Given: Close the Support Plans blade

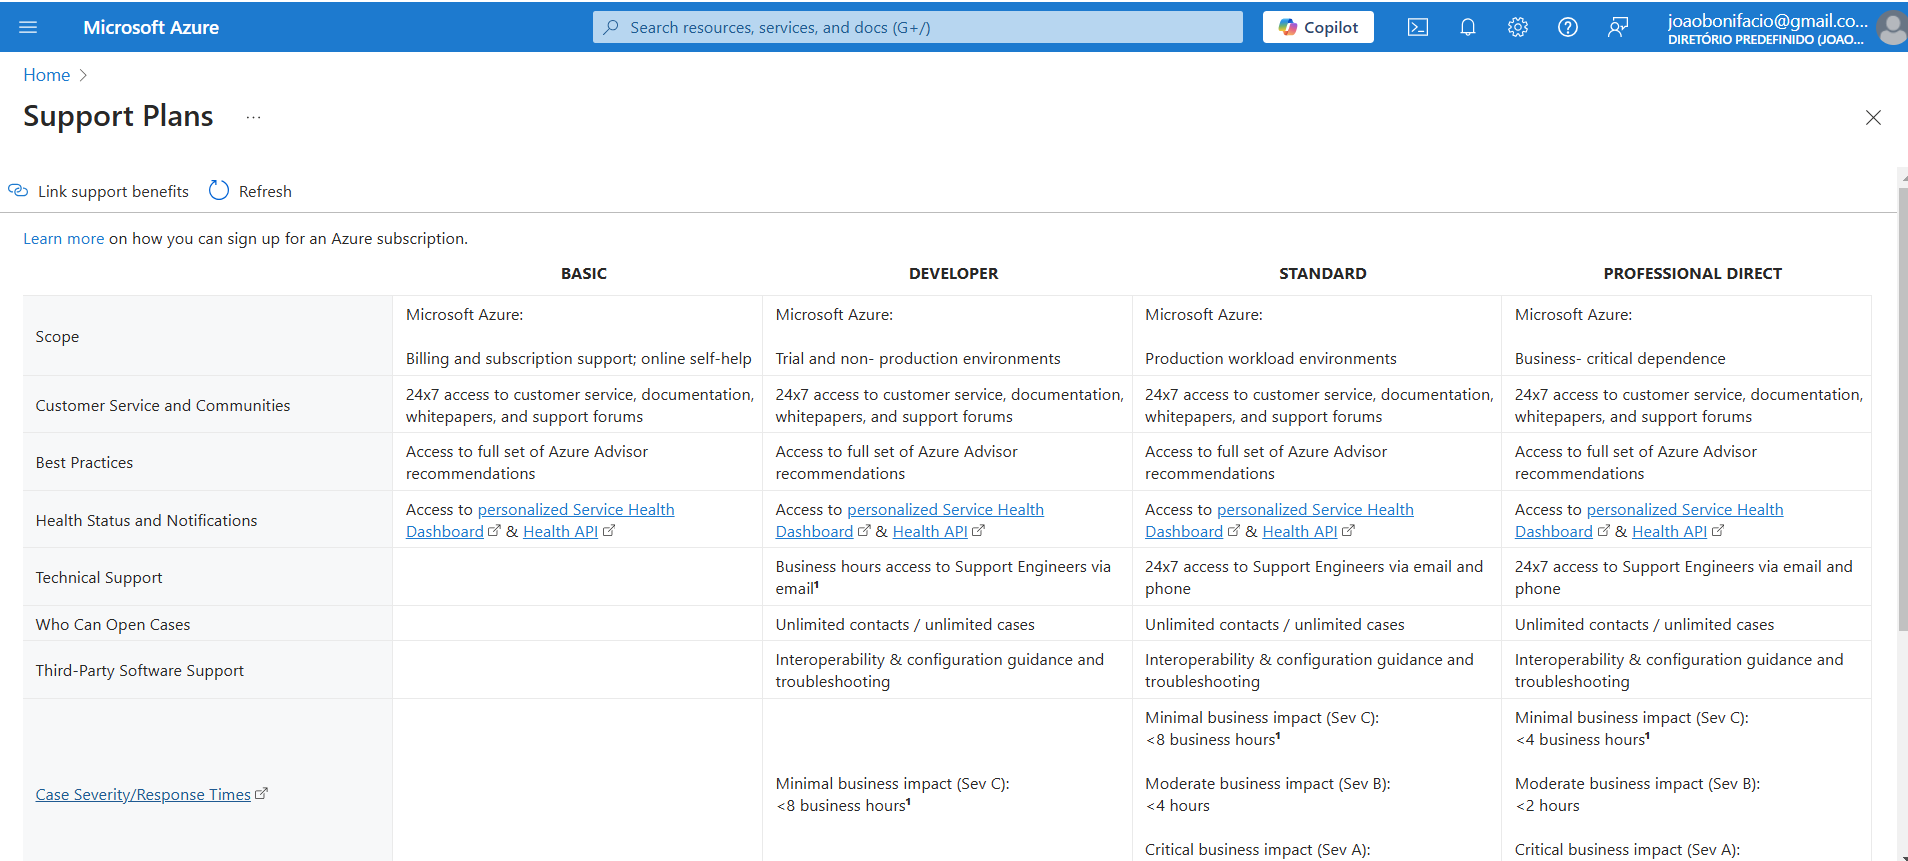Looking at the screenshot, I should tap(1873, 117).
